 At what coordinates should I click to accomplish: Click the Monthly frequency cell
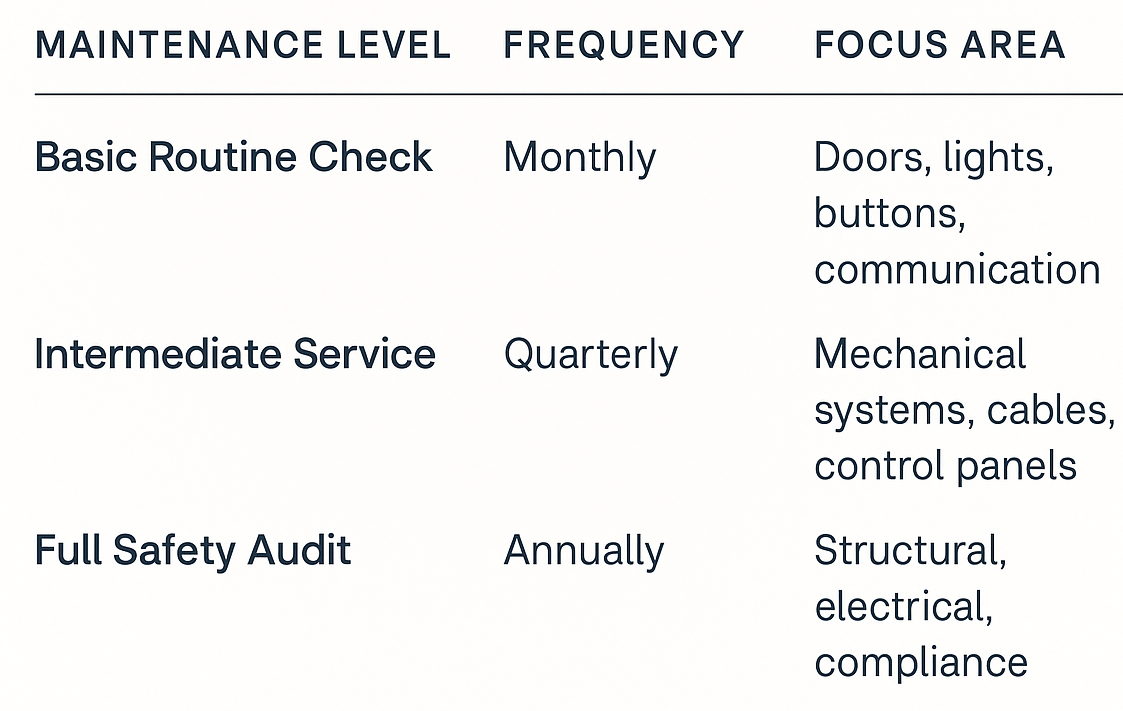point(579,158)
